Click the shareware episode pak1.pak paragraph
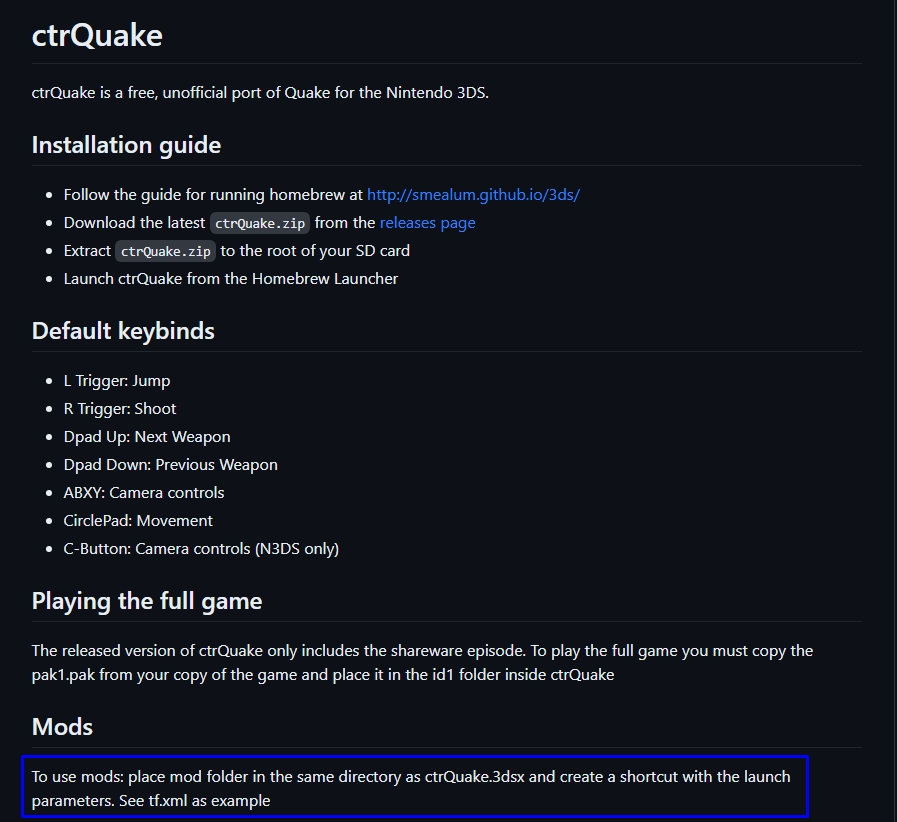 tap(422, 663)
